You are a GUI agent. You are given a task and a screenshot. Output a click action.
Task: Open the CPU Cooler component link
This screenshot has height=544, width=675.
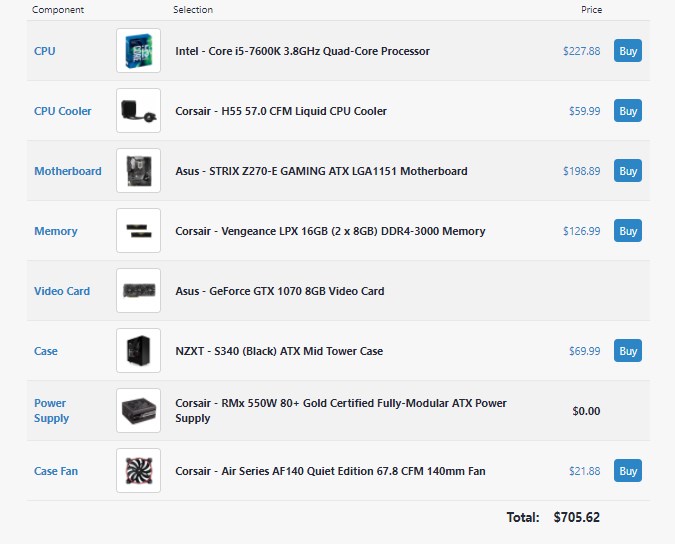pos(62,111)
